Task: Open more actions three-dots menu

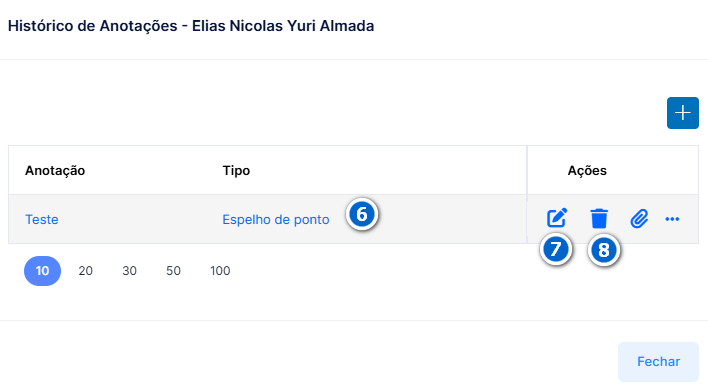Action: [x=672, y=219]
